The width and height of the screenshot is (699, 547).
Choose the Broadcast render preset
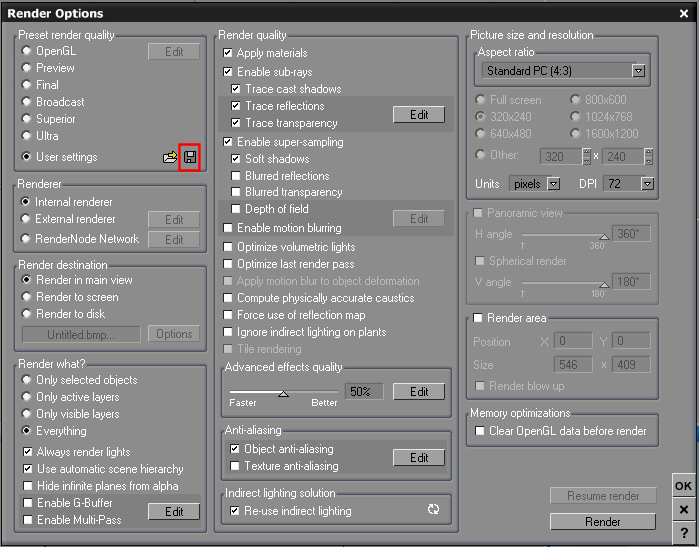[x=26, y=102]
